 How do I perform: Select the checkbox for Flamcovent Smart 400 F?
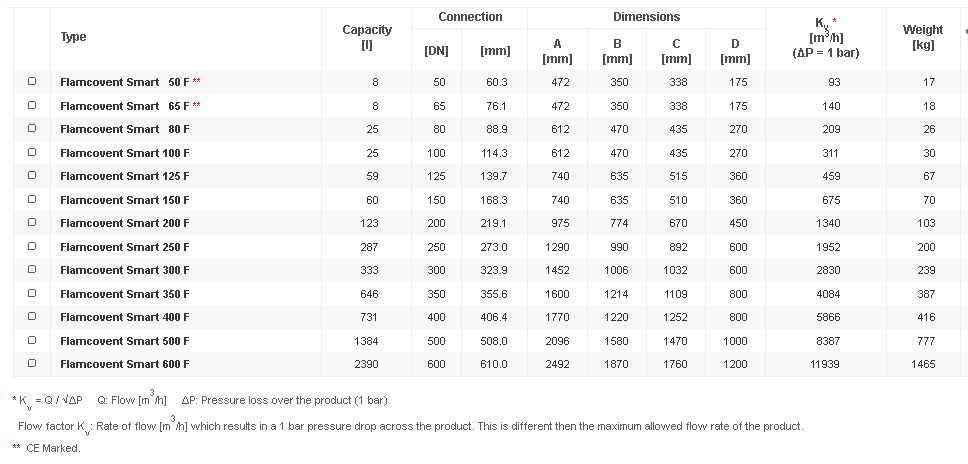(x=32, y=316)
